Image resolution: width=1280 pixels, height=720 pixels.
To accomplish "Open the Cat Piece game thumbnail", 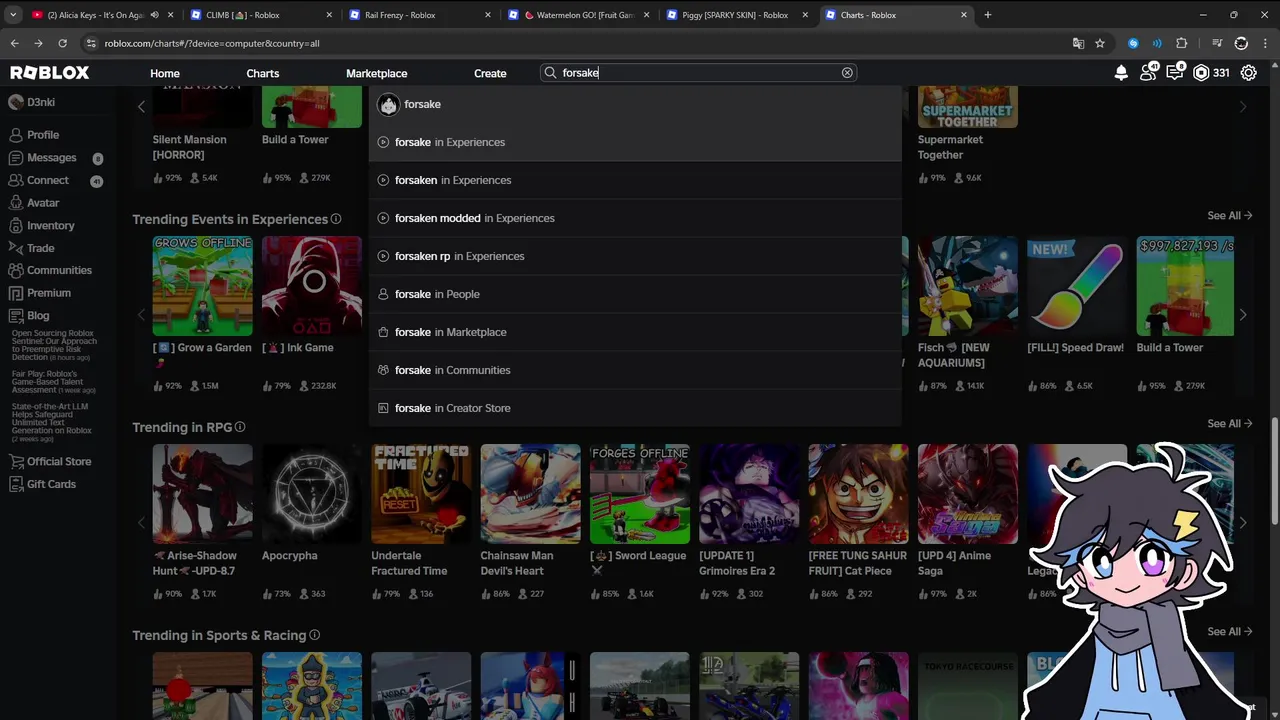I will [x=858, y=494].
